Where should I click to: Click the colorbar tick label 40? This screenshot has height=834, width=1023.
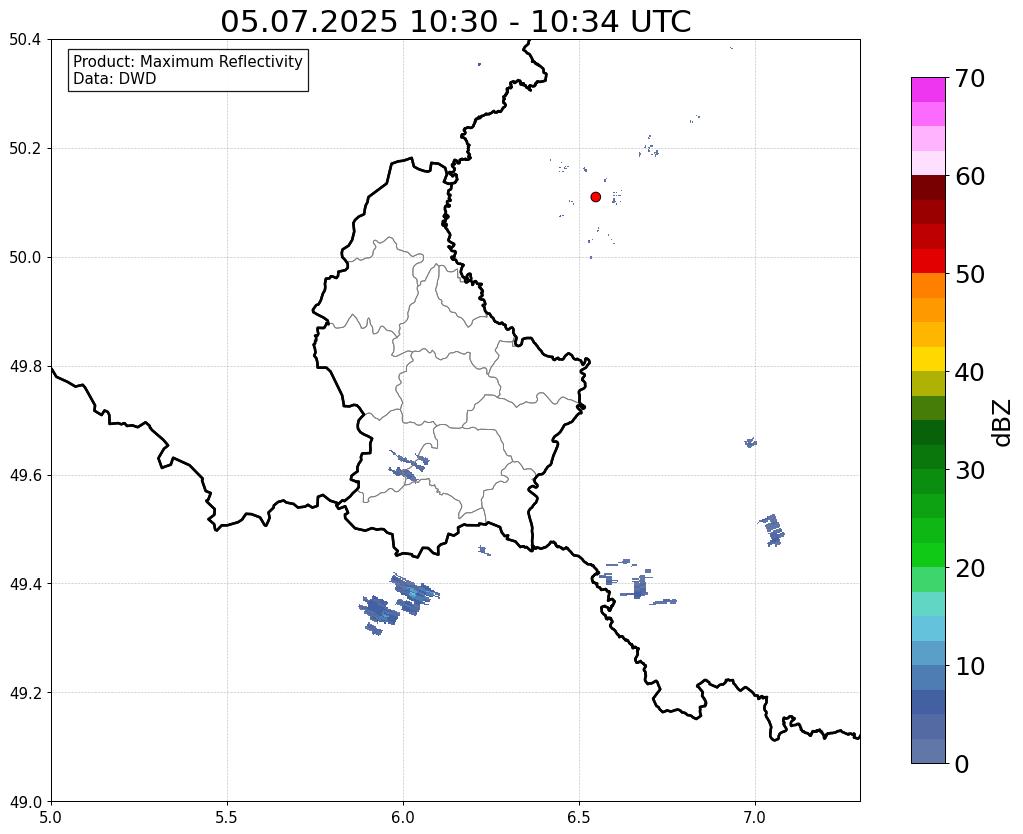970,372
